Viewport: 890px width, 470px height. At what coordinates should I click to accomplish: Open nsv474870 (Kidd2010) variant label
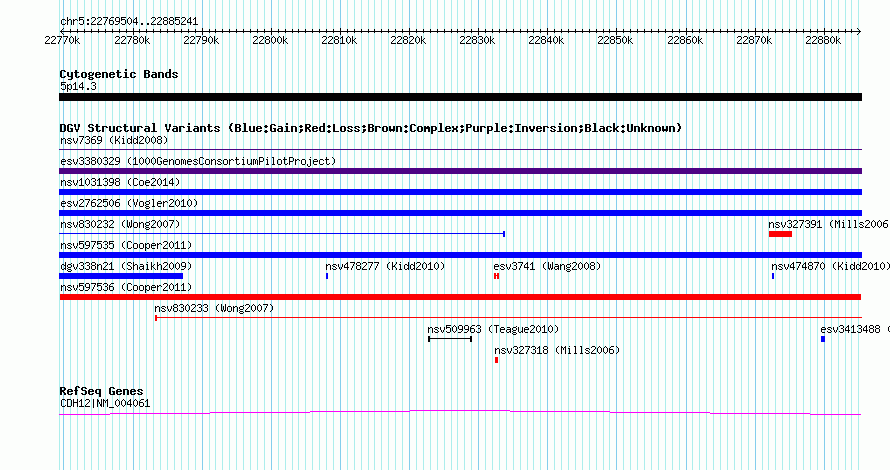pos(830,266)
